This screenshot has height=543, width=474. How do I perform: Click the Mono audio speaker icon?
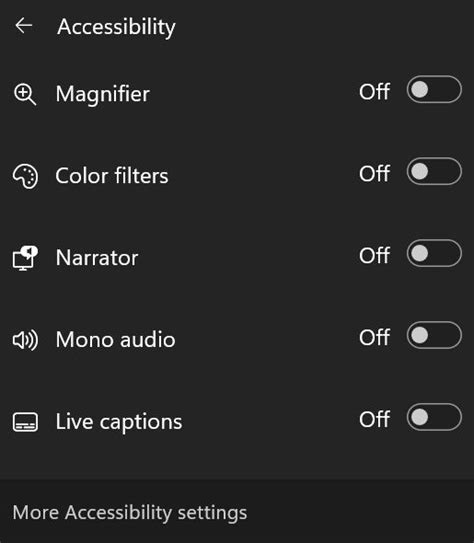point(25,340)
